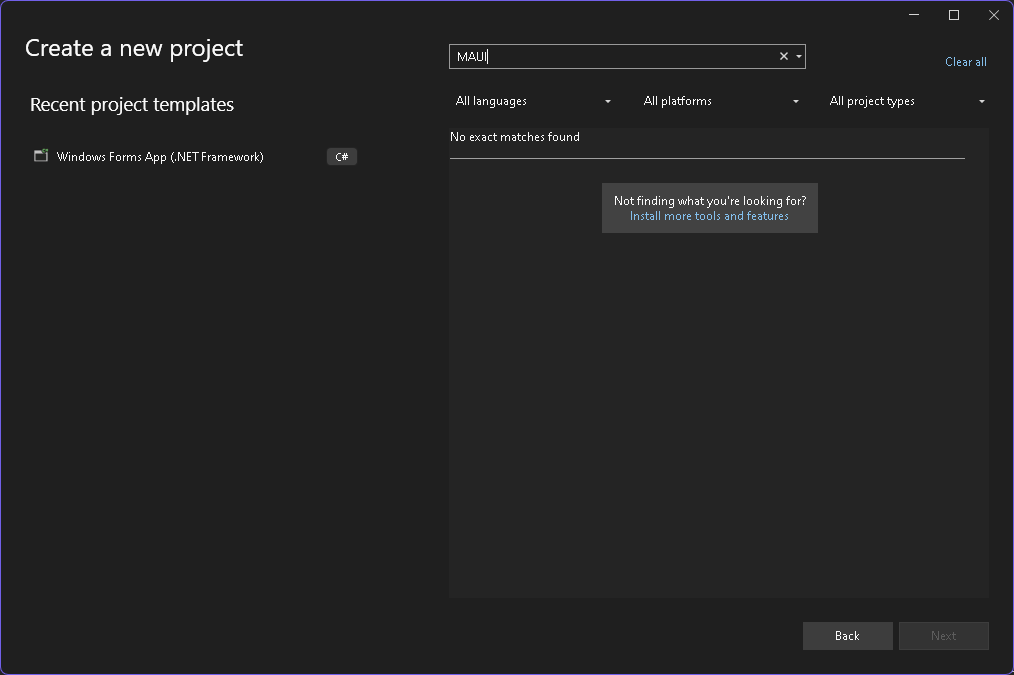Image resolution: width=1014 pixels, height=675 pixels.
Task: Go Back to the previous page
Action: [847, 636]
